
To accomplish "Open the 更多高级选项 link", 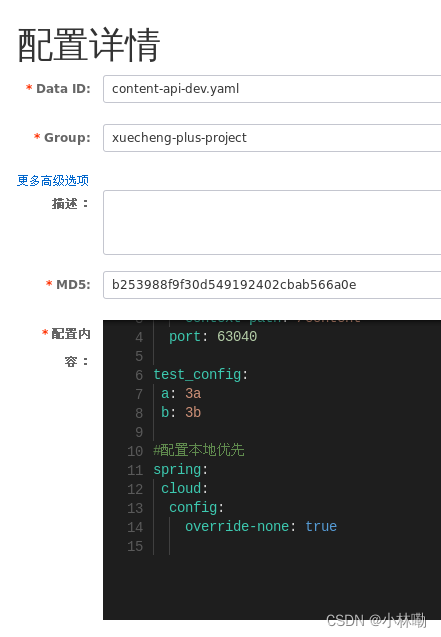I will click(x=53, y=180).
